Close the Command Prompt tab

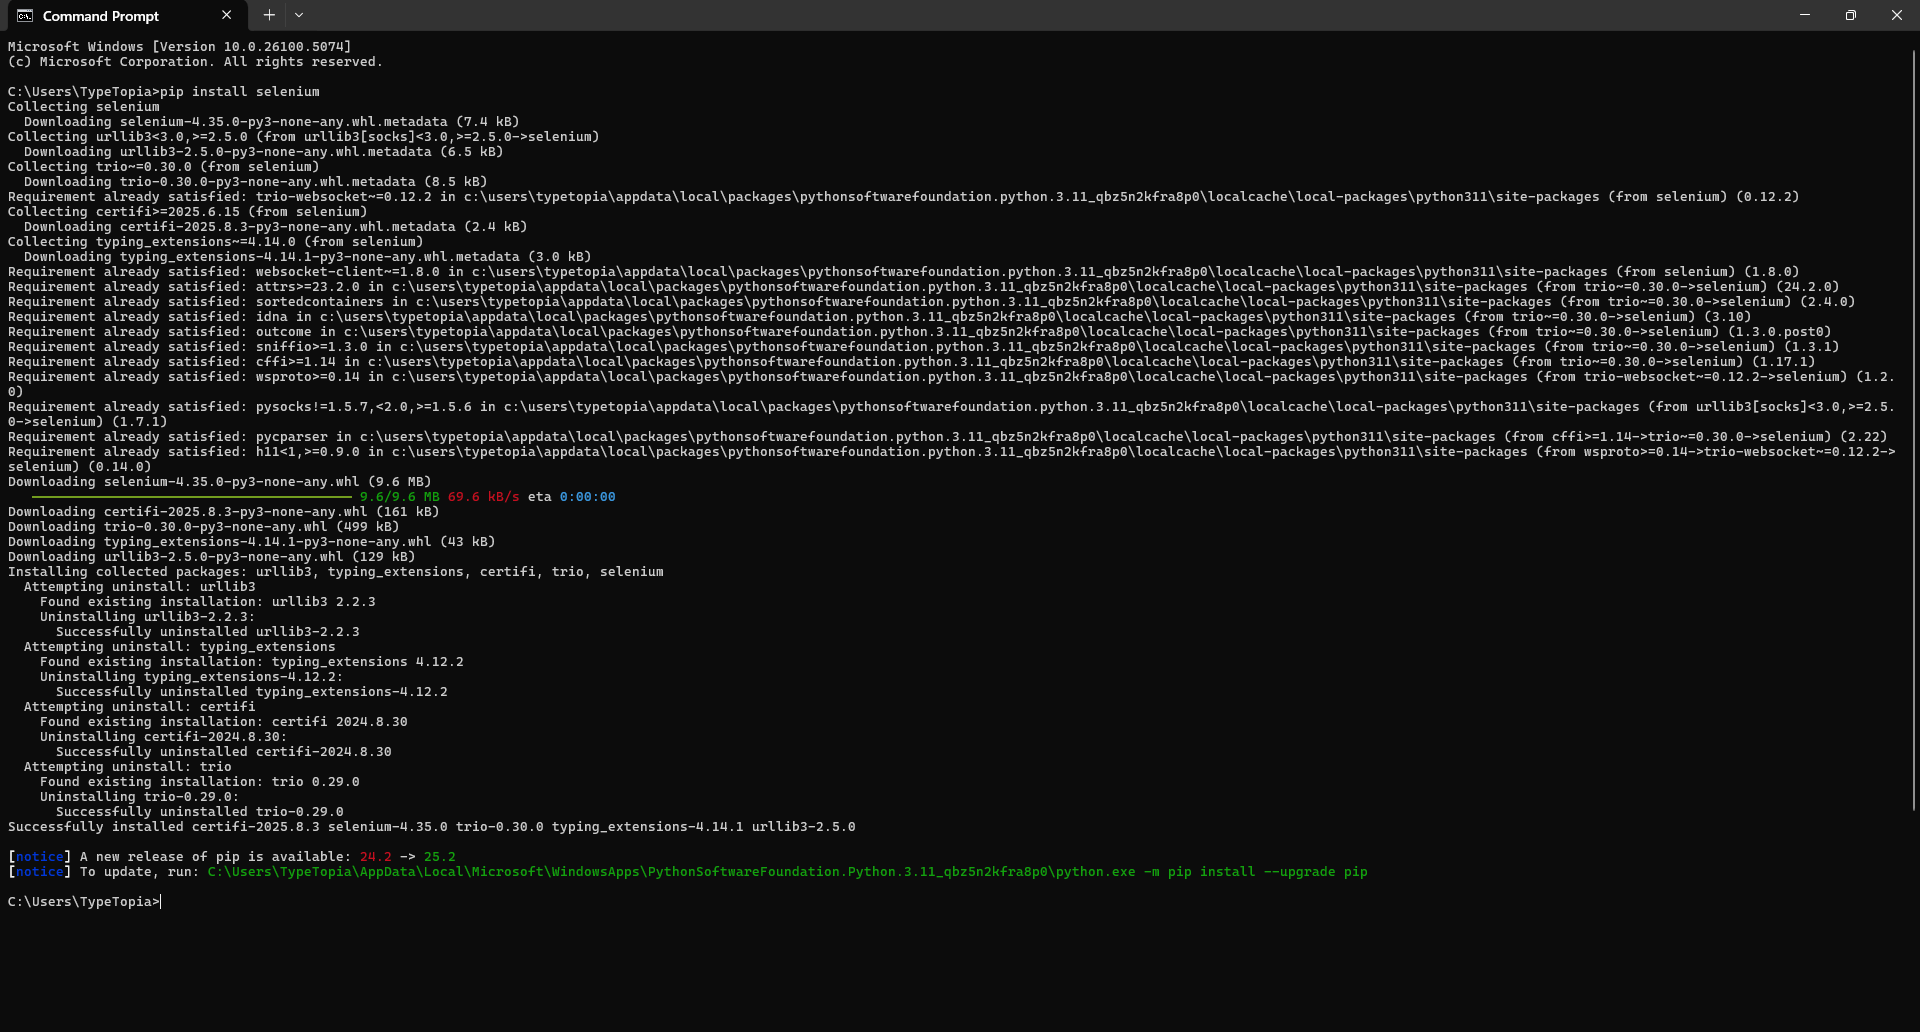[227, 15]
